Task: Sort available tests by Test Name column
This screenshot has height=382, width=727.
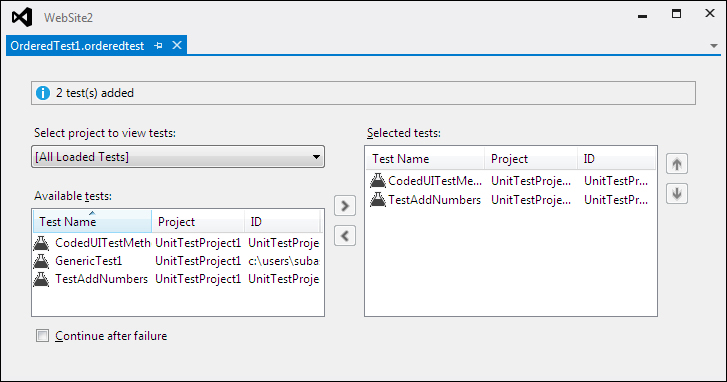Action: point(92,222)
